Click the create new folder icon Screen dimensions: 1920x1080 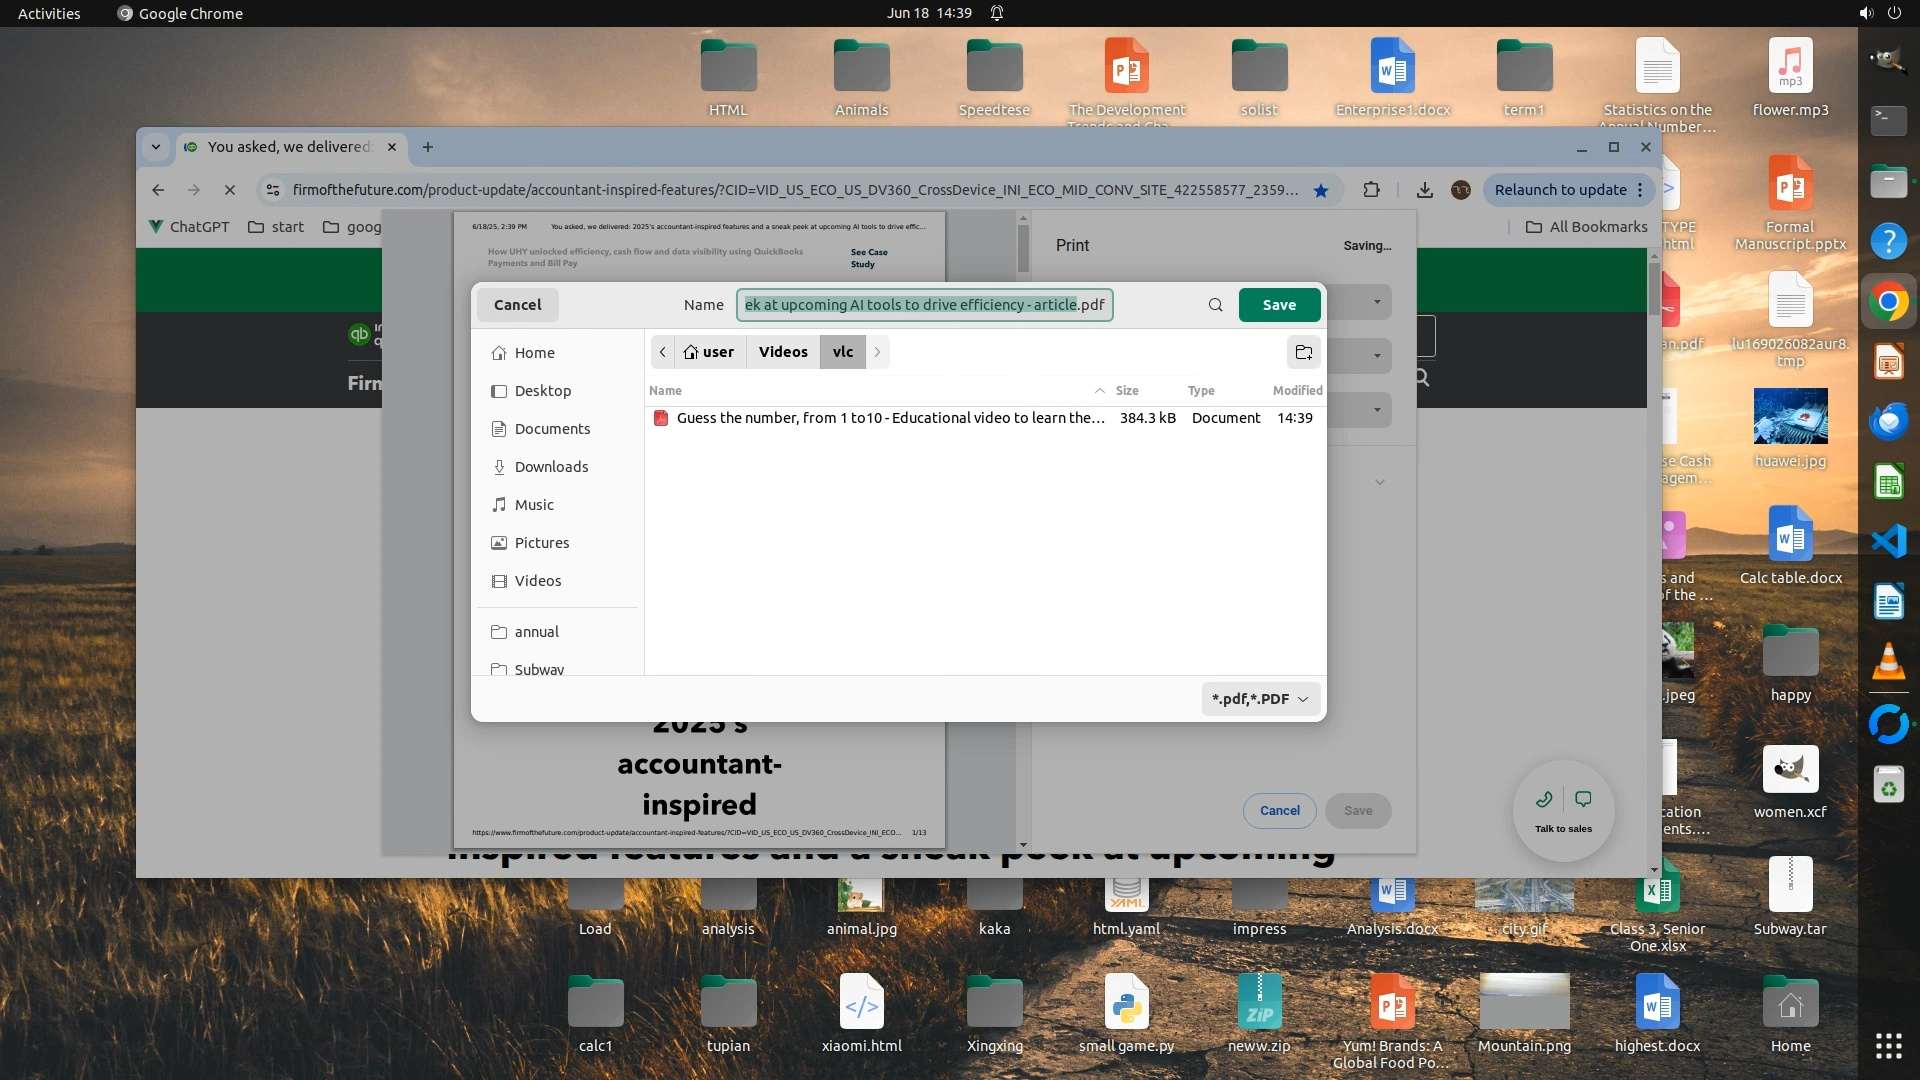click(1303, 352)
